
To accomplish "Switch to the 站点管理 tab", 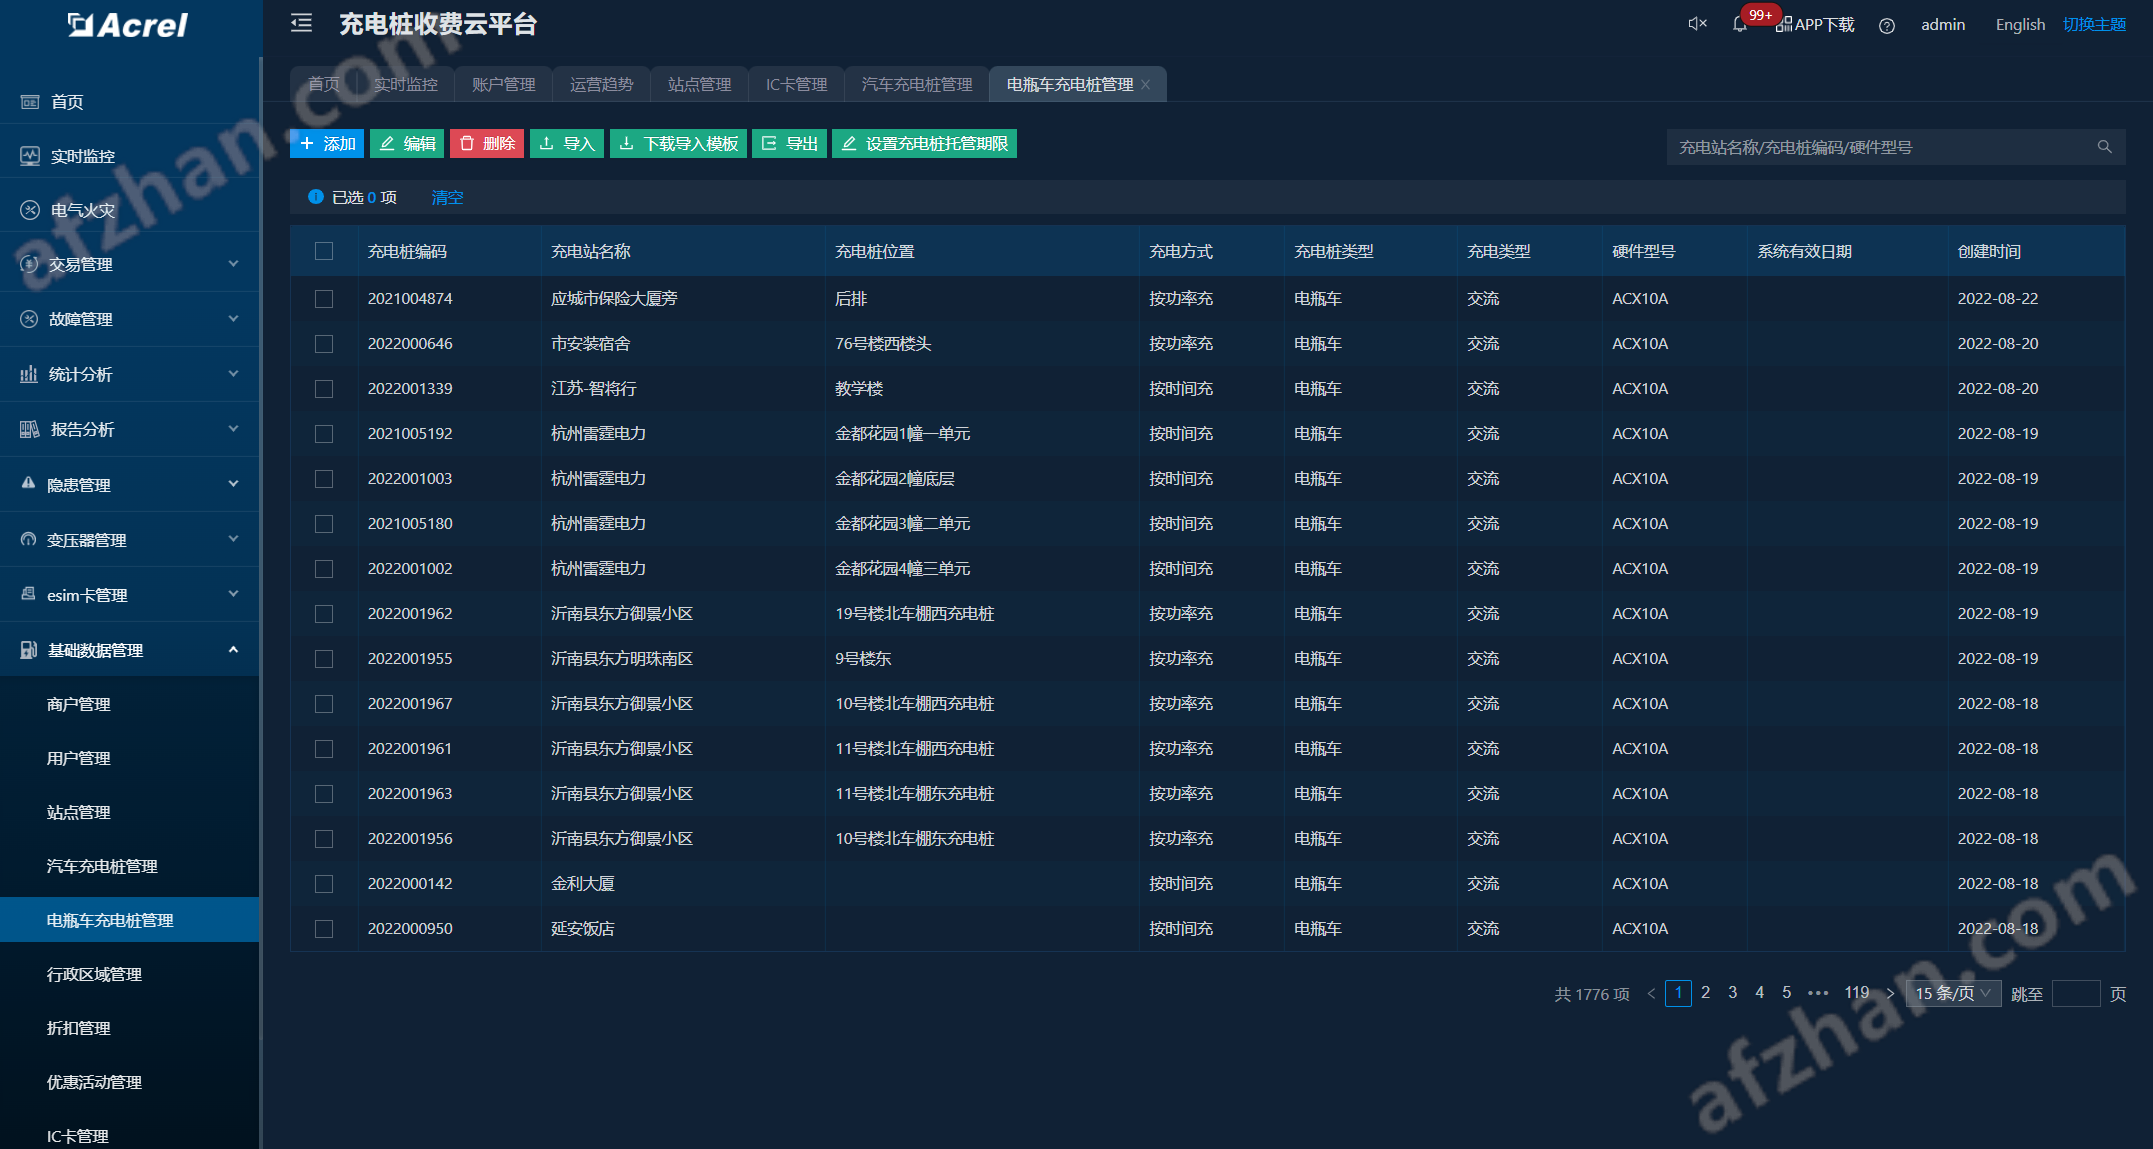I will [700, 85].
